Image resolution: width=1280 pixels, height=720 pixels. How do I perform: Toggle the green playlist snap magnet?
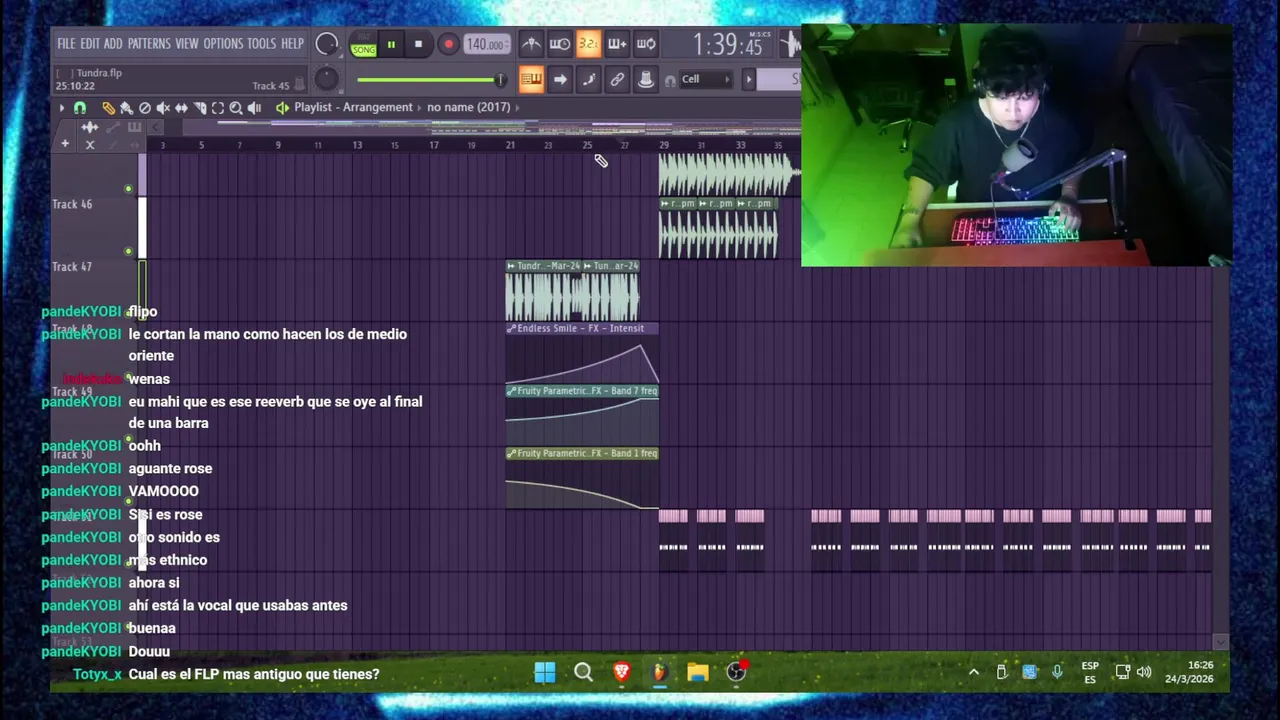[x=80, y=107]
